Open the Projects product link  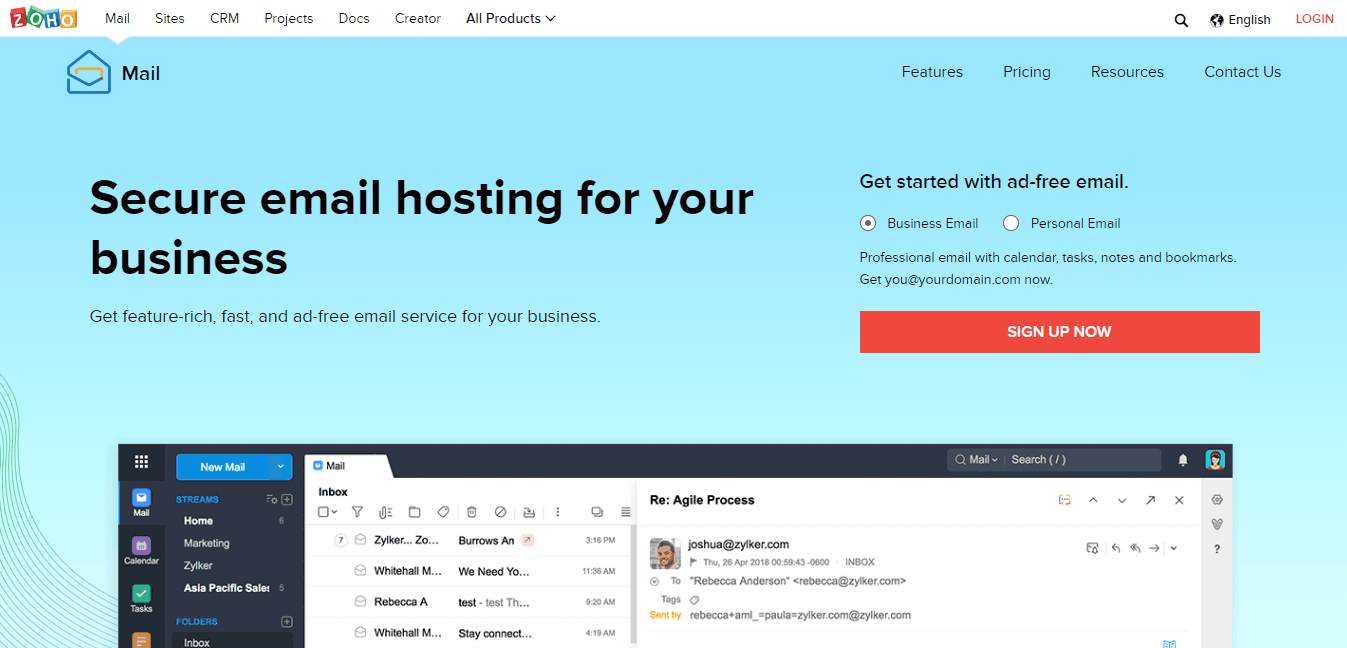click(x=289, y=18)
